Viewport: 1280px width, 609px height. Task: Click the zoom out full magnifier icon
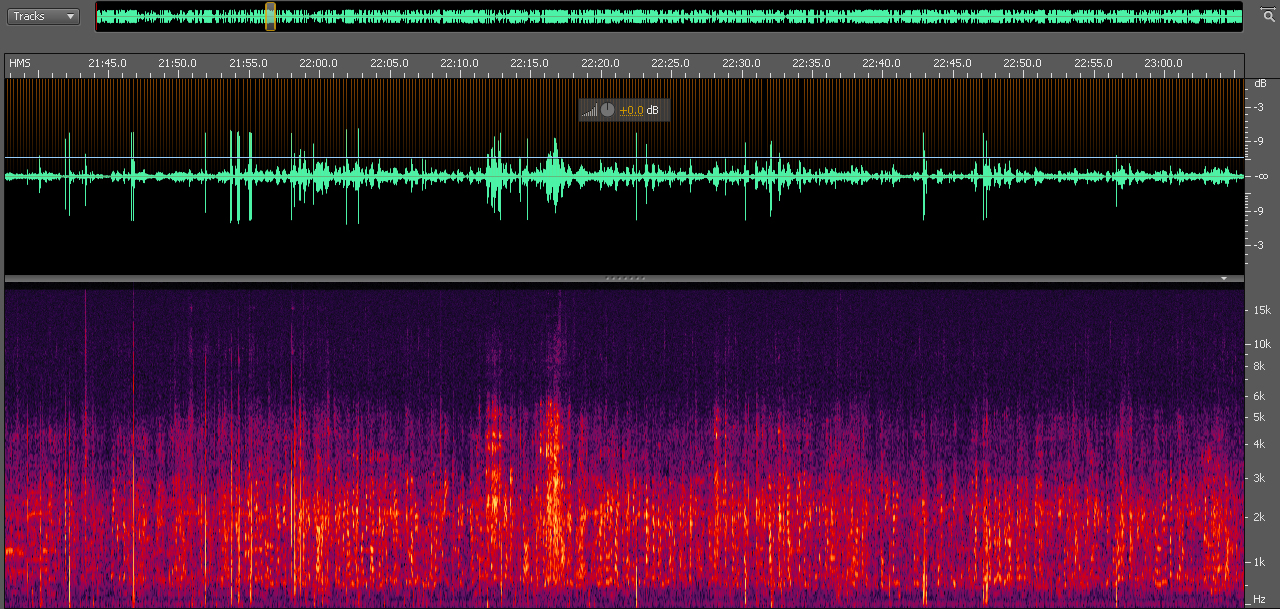click(x=1269, y=16)
